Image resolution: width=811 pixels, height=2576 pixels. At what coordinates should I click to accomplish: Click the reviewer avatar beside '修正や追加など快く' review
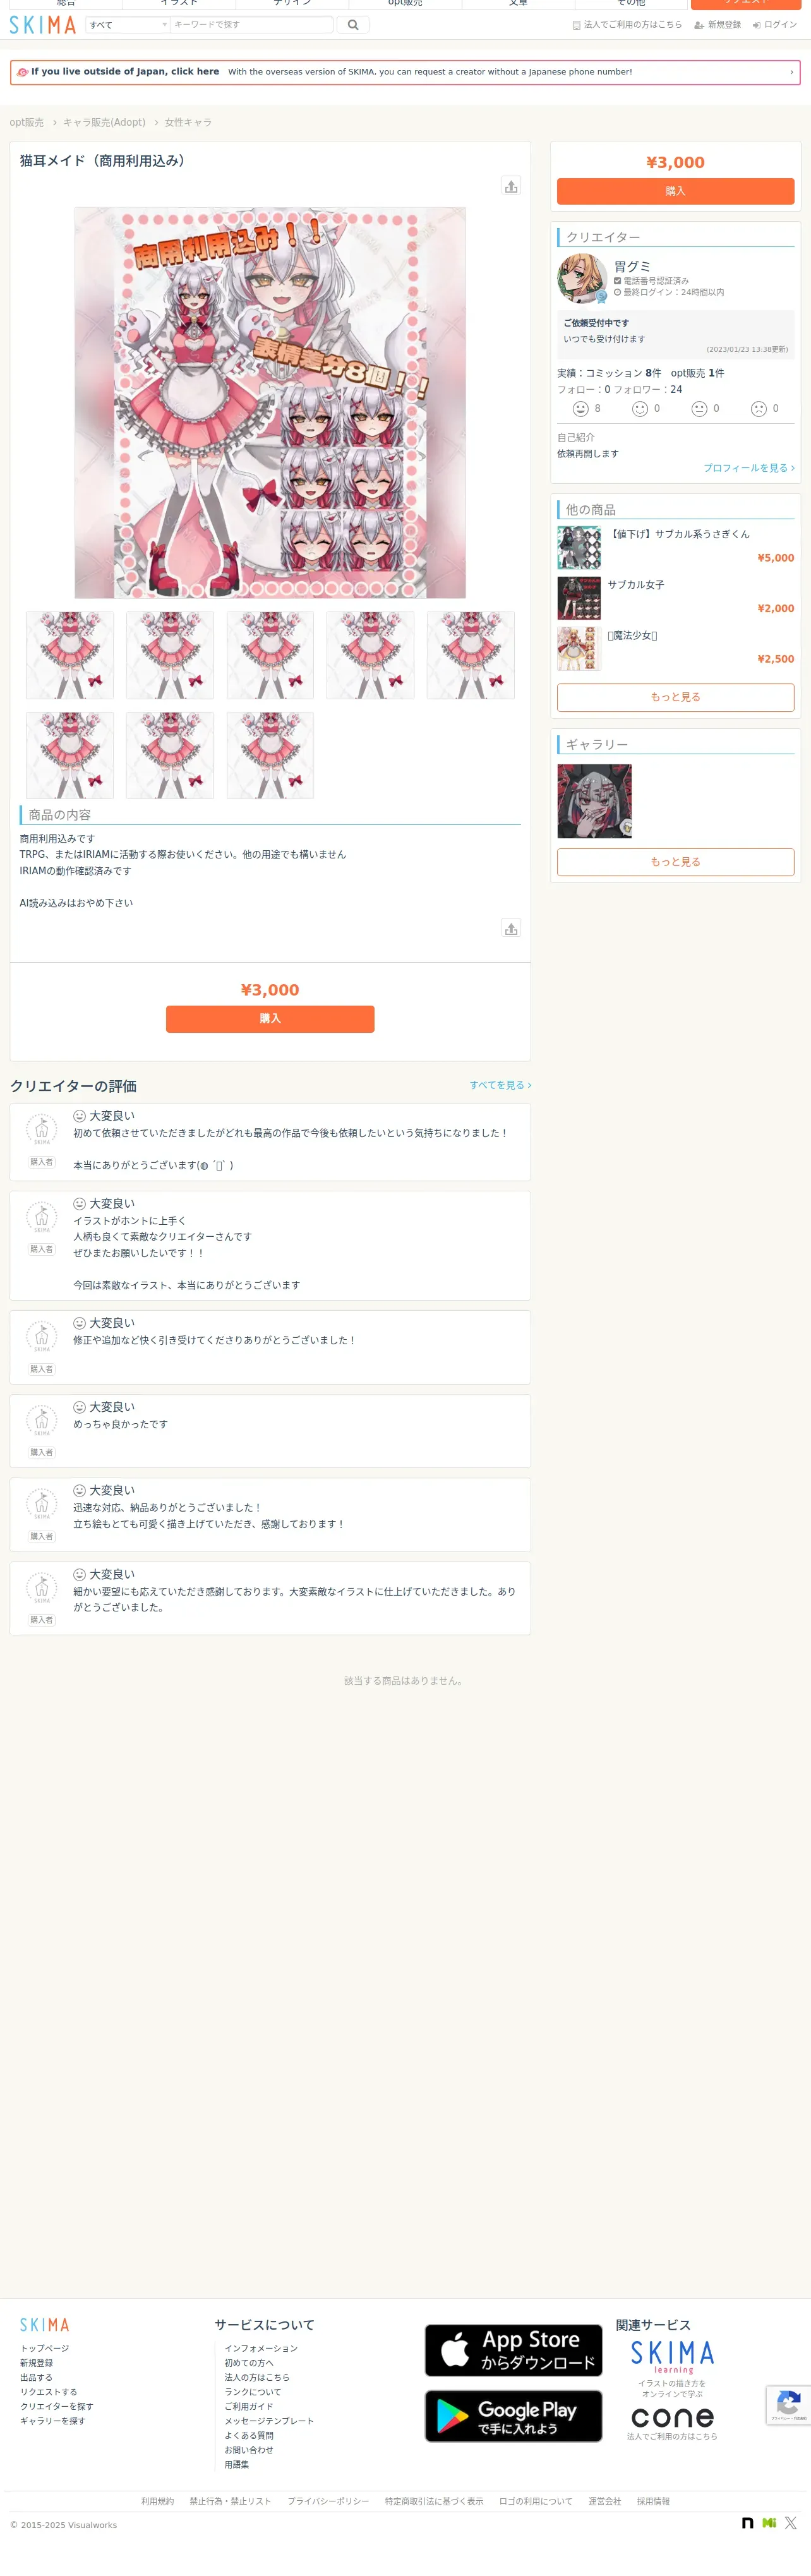41,1335
